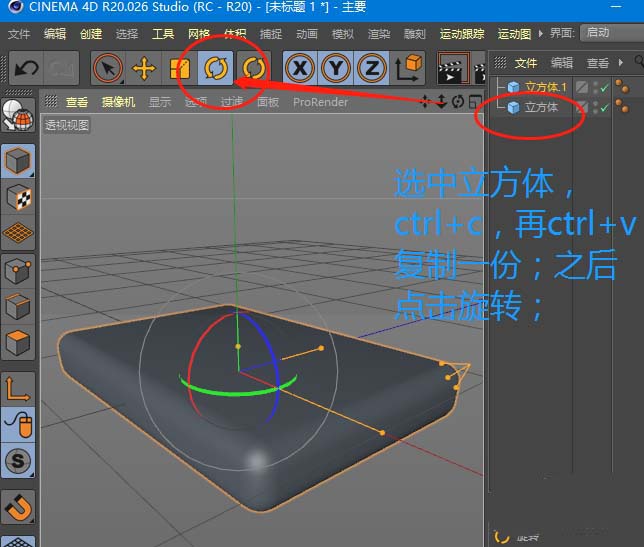Viewport: 644px width, 547px height.
Task: Switch to Edges mode
Action: 18,307
